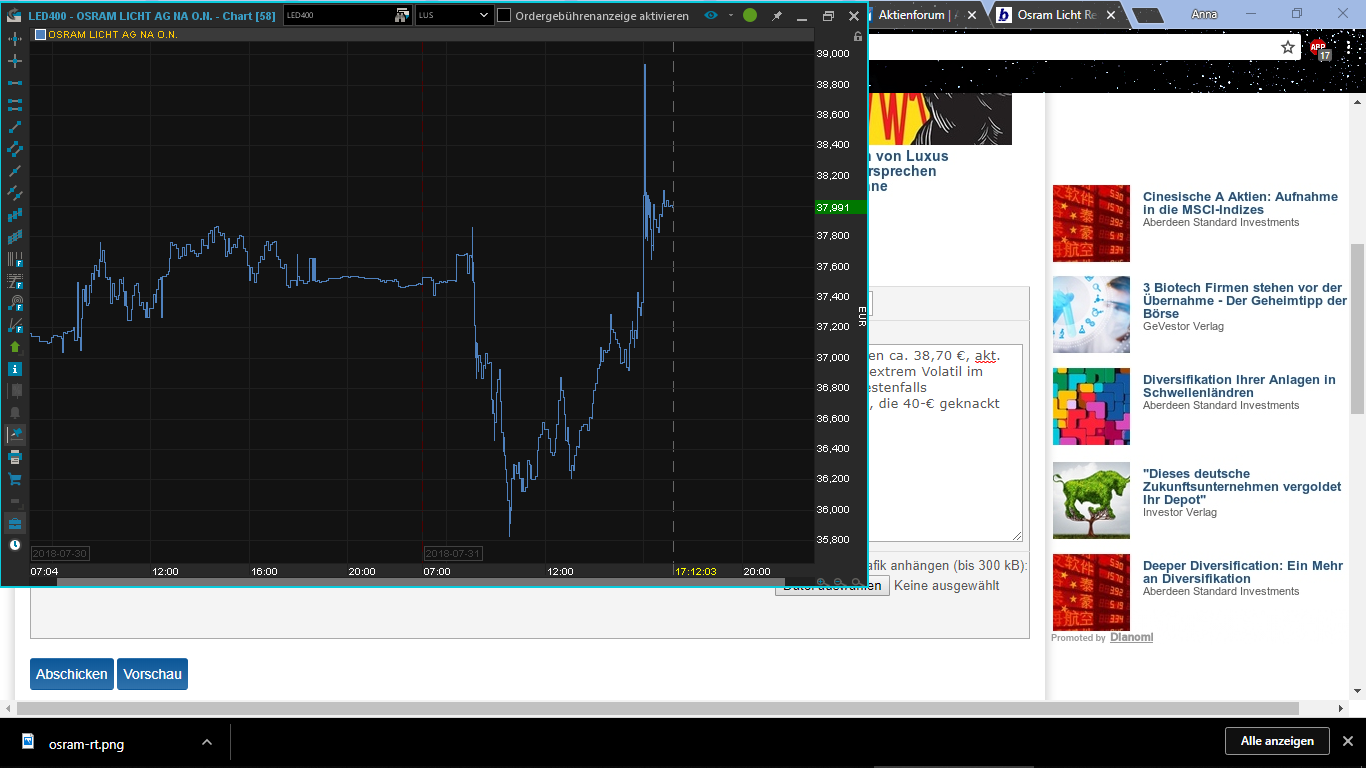Click the OSRAM LICHT legend color square
The image size is (1366, 768).
[x=40, y=34]
